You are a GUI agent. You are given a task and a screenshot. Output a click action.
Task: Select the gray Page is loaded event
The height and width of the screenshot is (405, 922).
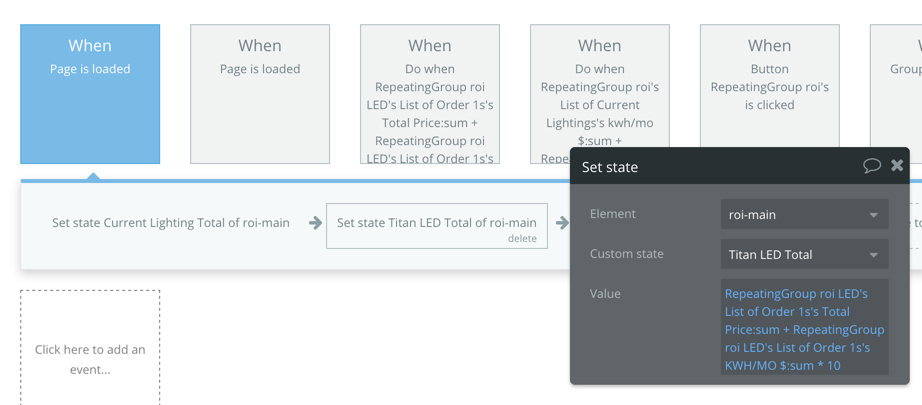(260, 94)
